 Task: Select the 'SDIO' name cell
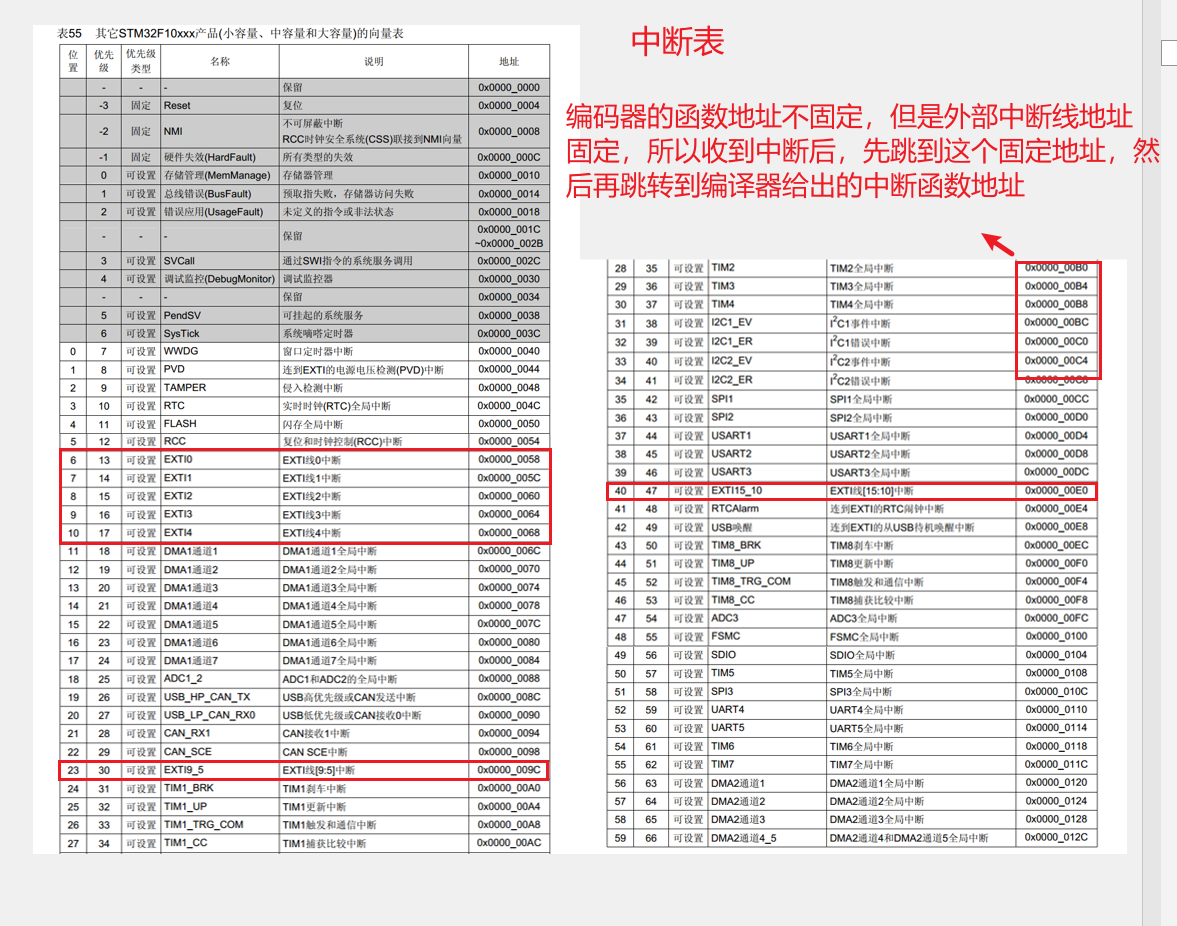tap(767, 655)
